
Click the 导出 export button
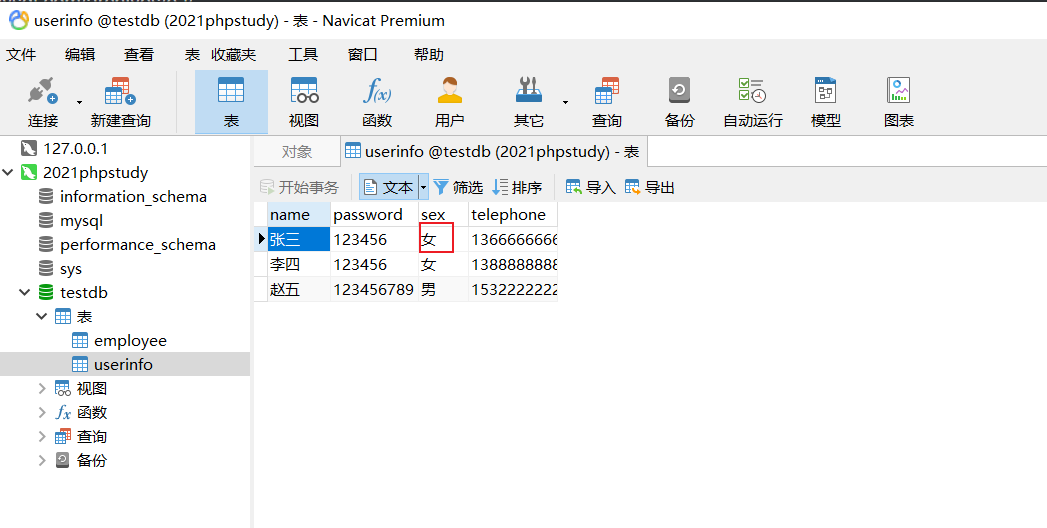tap(650, 188)
